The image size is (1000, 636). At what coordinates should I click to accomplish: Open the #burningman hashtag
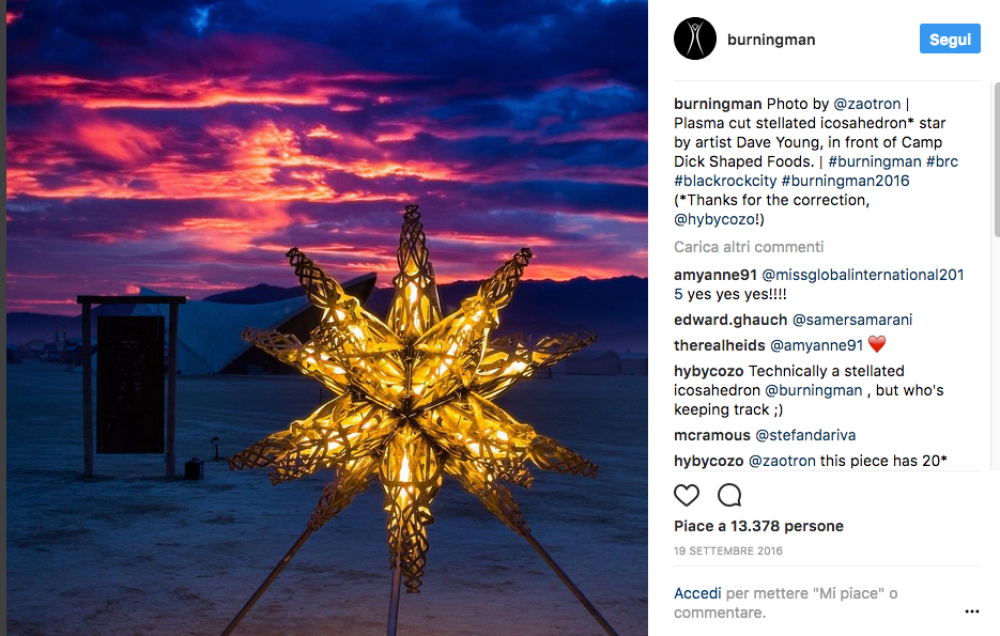pyautogui.click(x=875, y=161)
